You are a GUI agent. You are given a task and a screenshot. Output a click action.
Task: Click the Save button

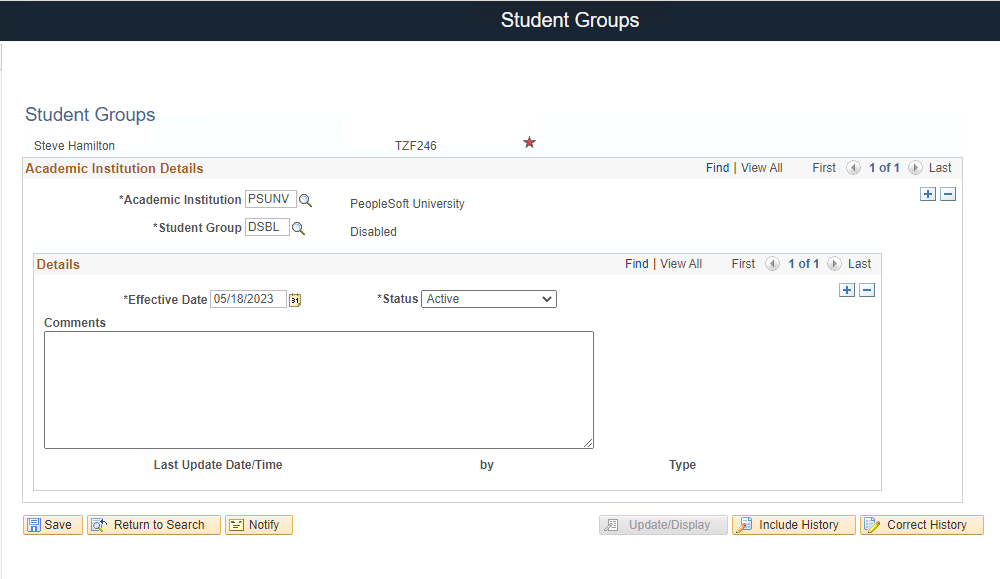(x=53, y=525)
